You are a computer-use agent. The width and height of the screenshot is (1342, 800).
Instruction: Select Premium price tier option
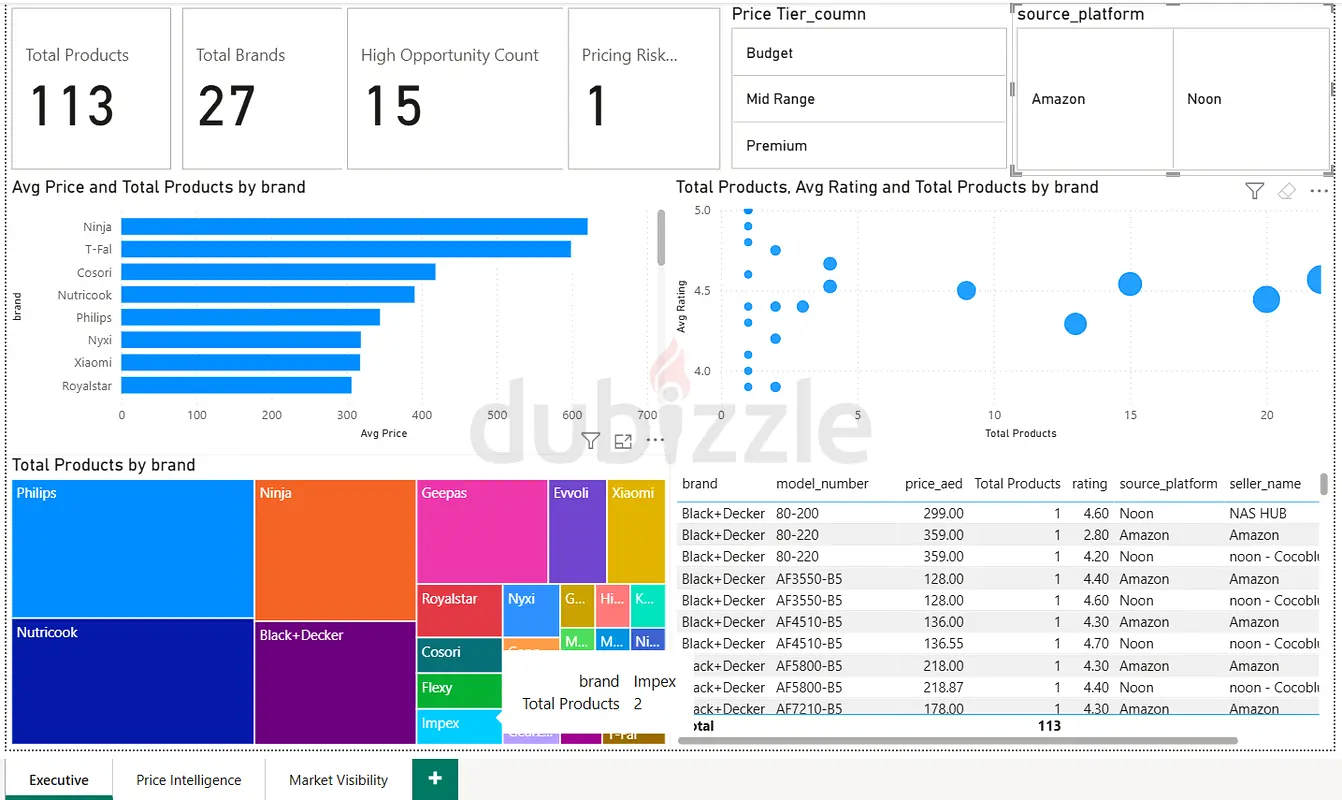(x=869, y=145)
